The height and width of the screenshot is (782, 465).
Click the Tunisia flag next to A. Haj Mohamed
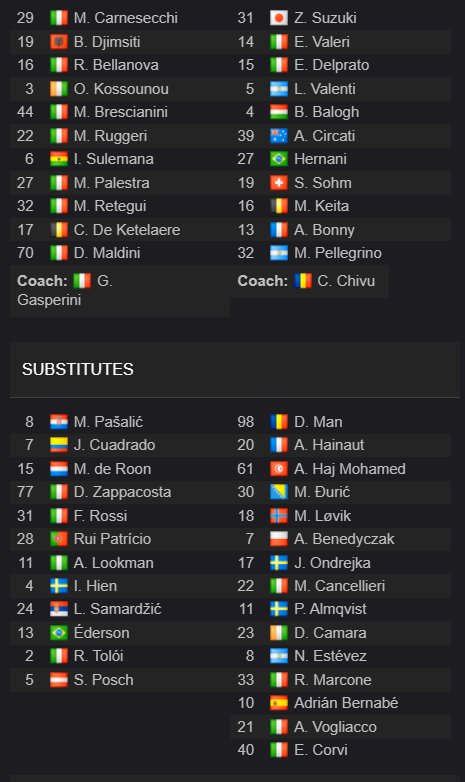278,468
